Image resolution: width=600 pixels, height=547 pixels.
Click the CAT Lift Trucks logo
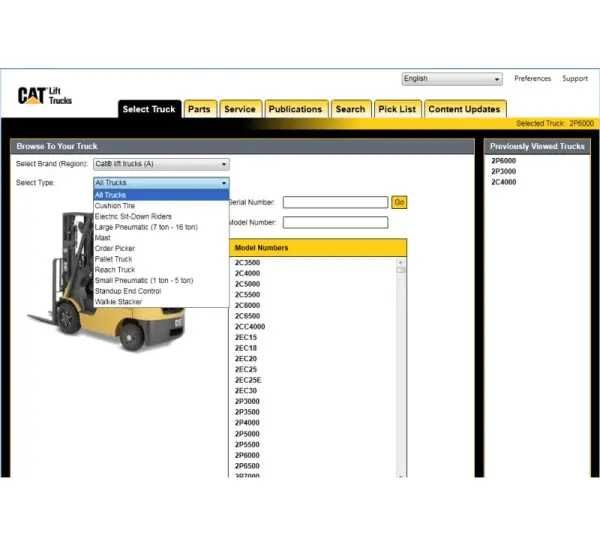pos(44,96)
